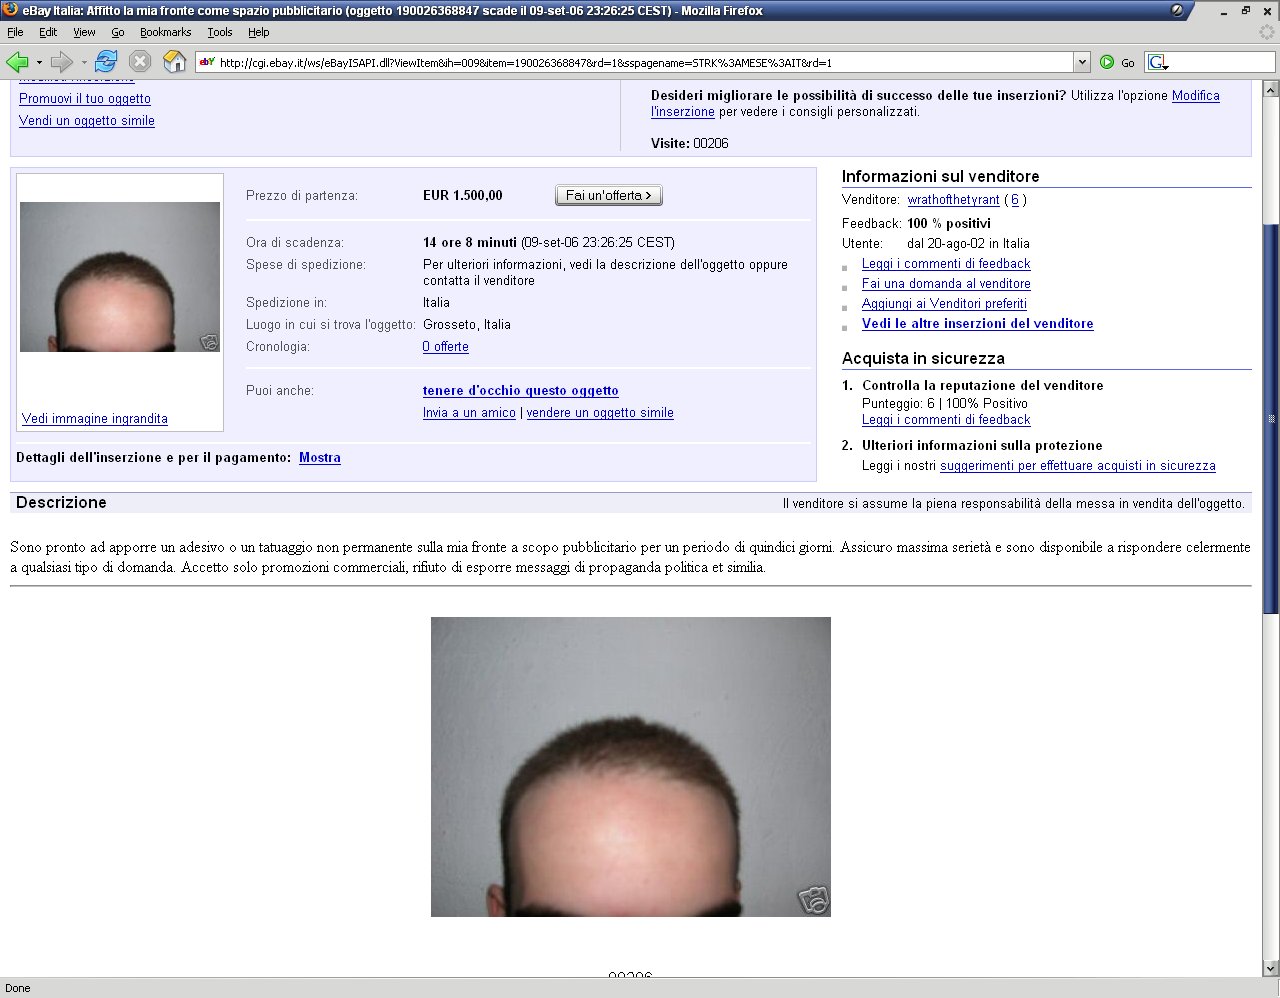Open the Help menu

(x=259, y=32)
